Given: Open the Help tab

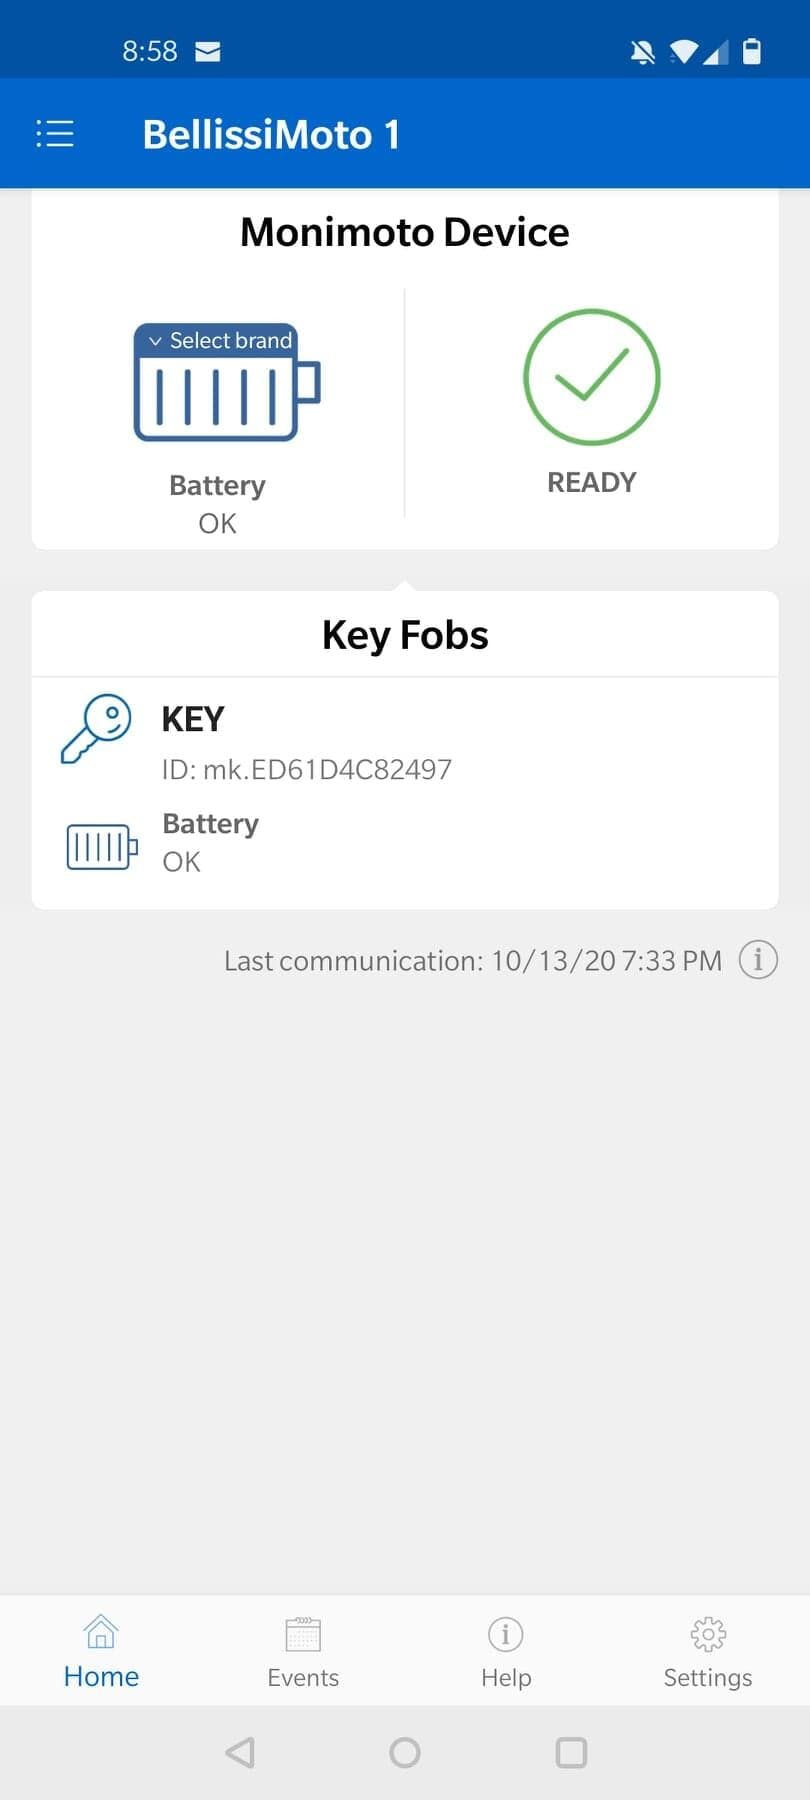Looking at the screenshot, I should (506, 1650).
